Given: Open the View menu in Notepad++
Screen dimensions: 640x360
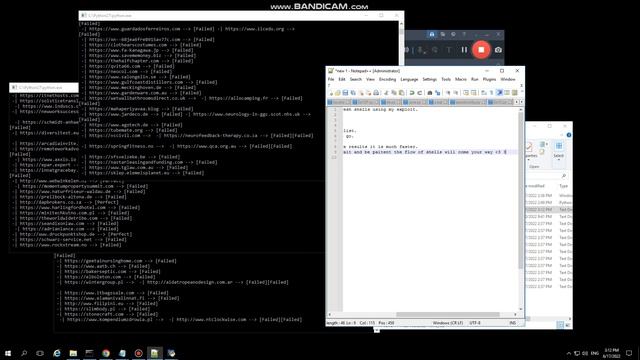Looking at the screenshot, I should (x=370, y=79).
